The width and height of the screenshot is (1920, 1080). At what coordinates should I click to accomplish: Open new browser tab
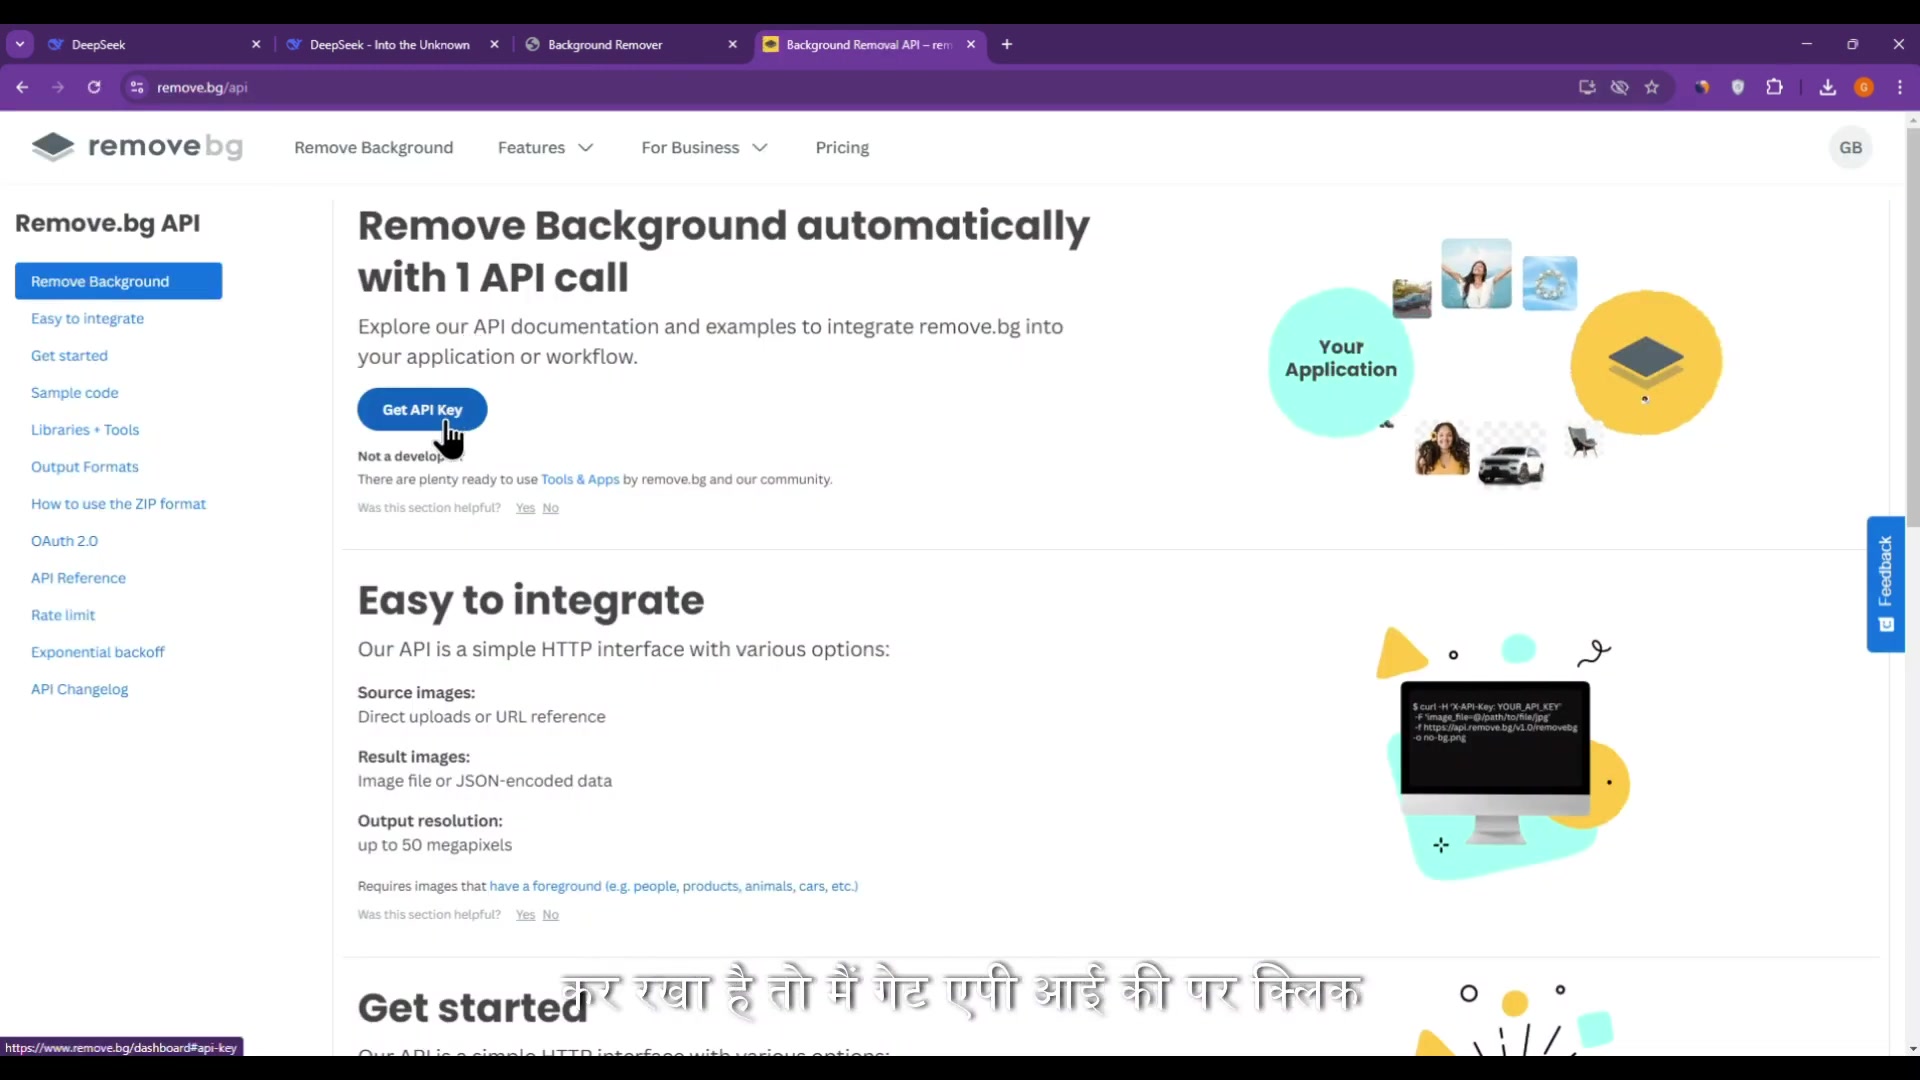point(1007,44)
